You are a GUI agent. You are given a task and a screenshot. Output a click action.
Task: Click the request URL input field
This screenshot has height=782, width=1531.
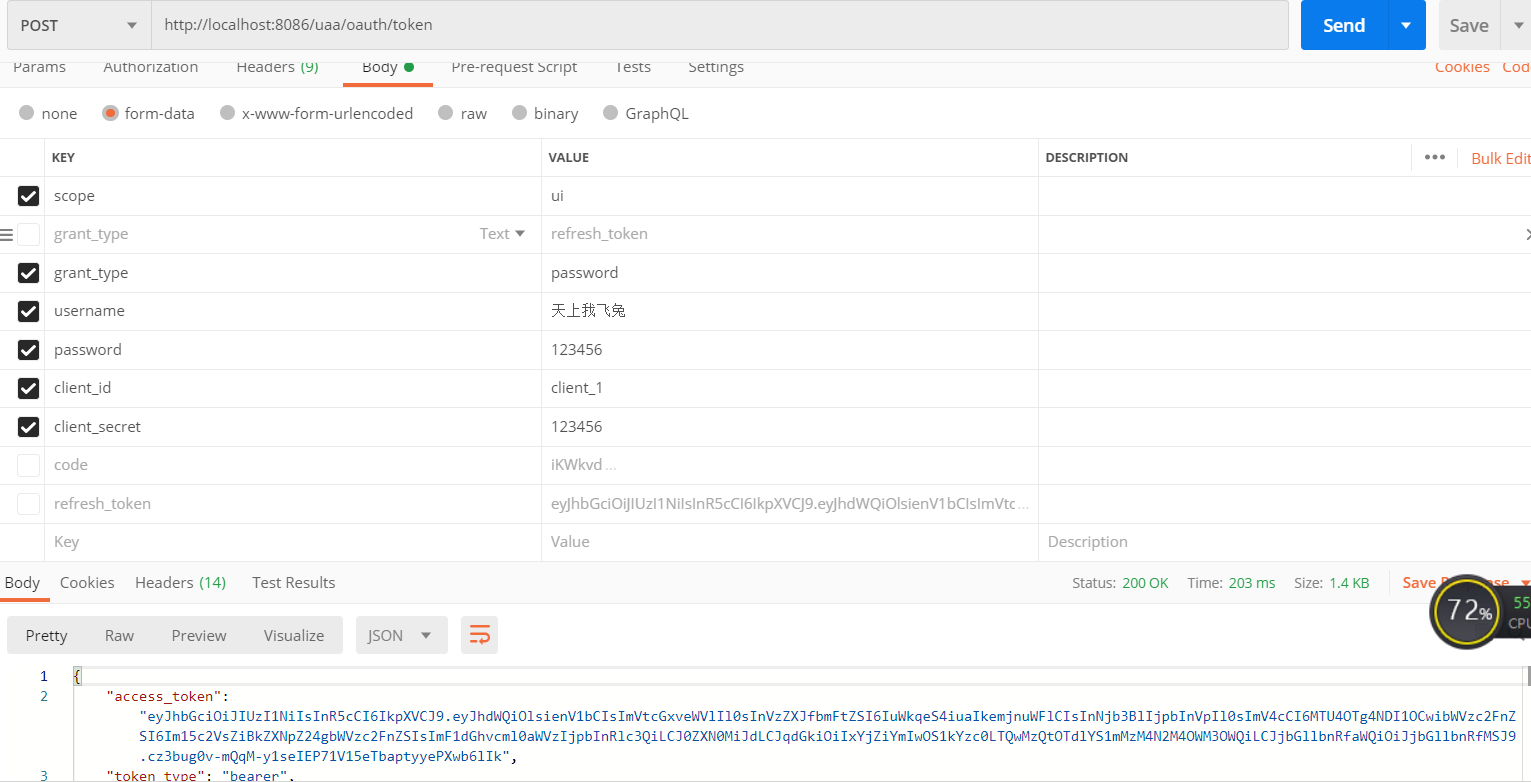(720, 25)
